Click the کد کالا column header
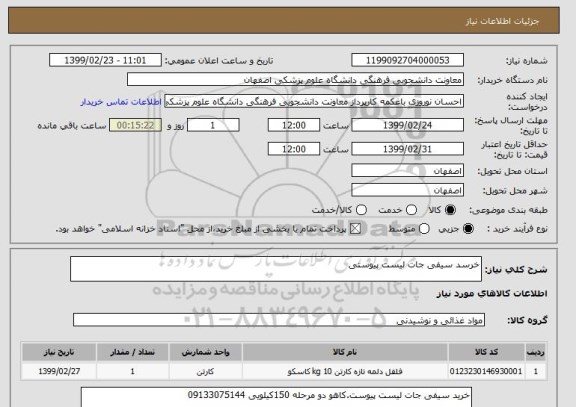Viewport: 576px width, 407px height. (486, 352)
